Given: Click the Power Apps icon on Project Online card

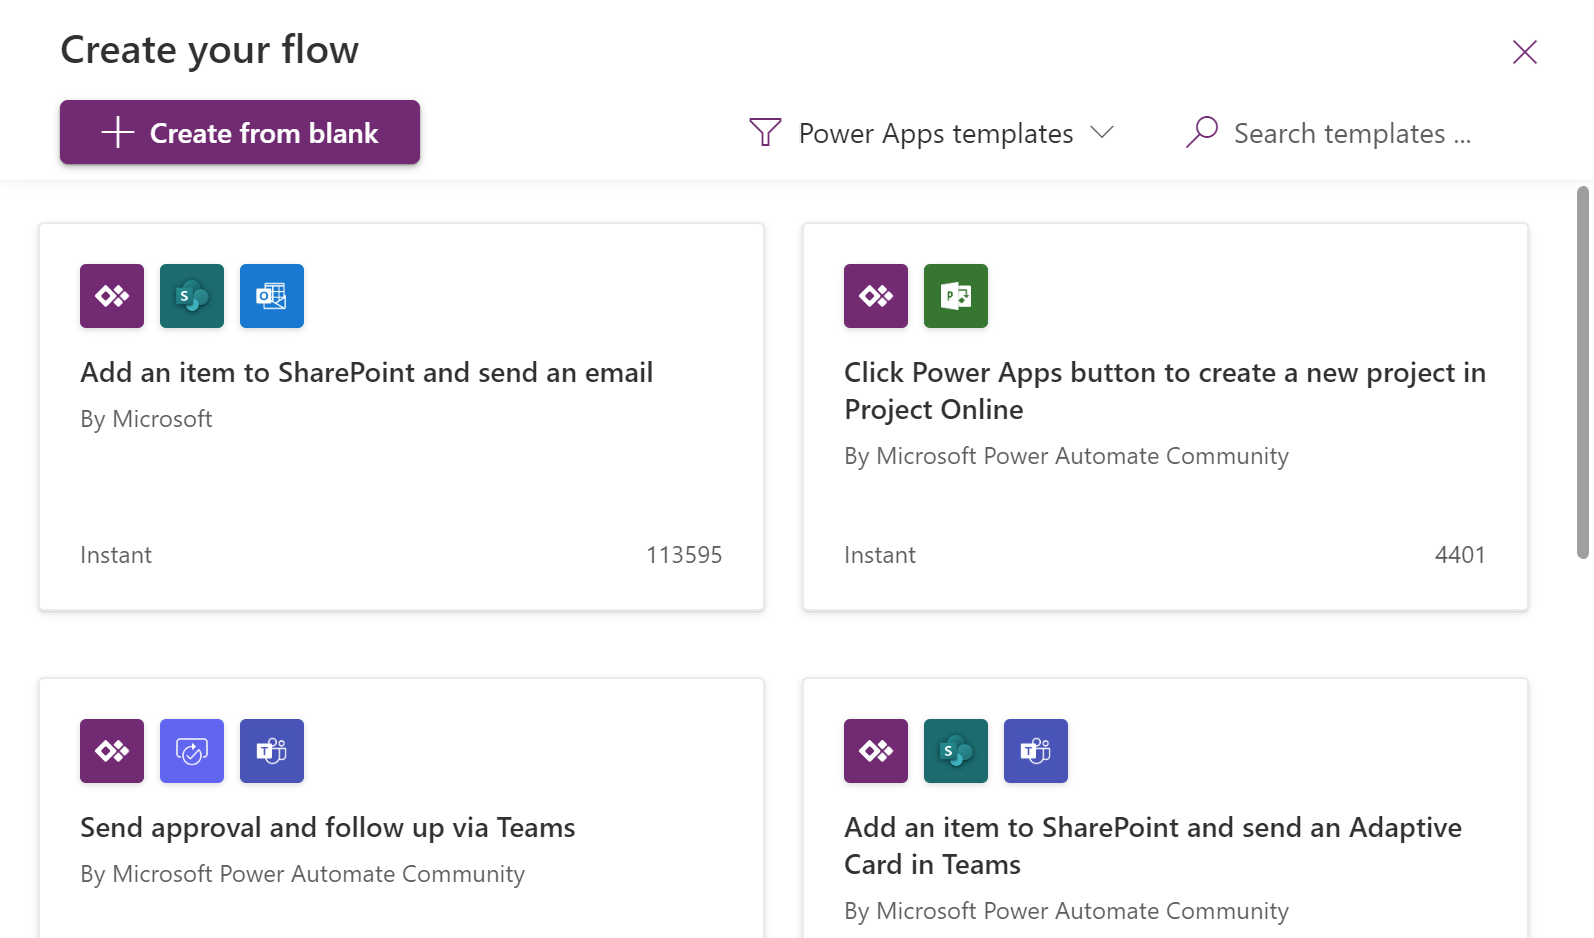Looking at the screenshot, I should [876, 296].
